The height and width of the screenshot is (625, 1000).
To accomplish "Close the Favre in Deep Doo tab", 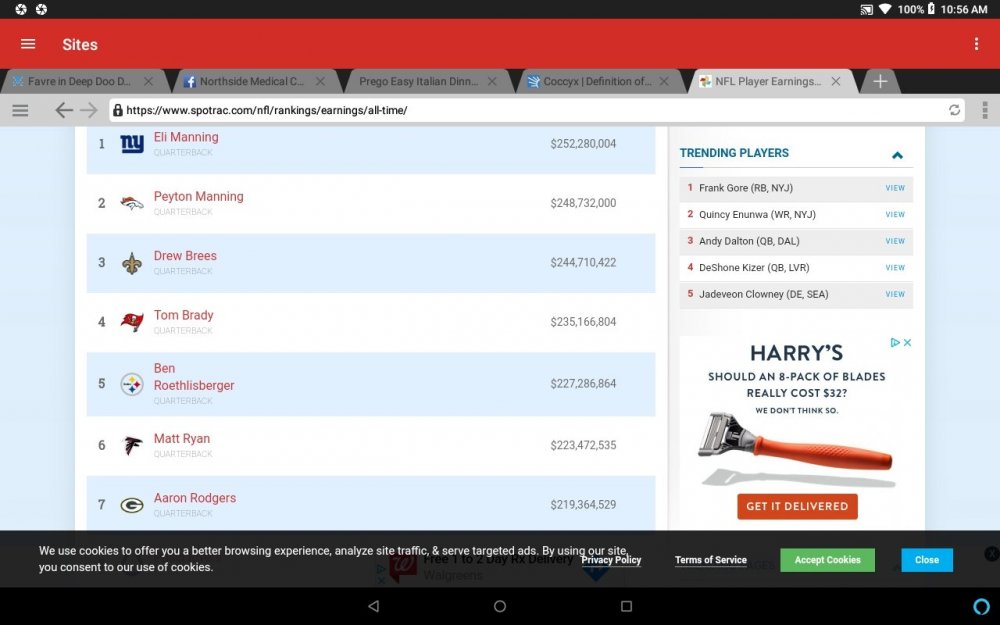I will pyautogui.click(x=148, y=82).
